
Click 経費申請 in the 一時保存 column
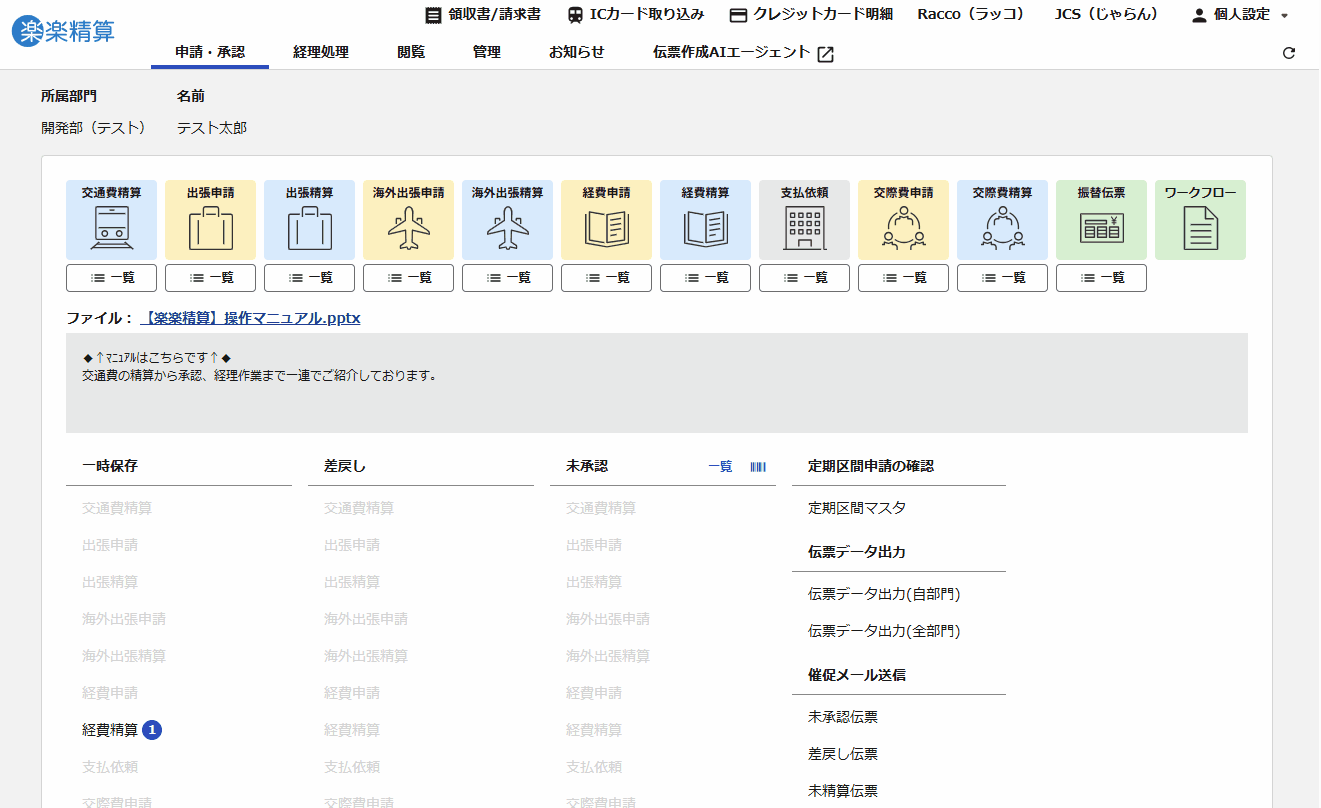coord(110,693)
